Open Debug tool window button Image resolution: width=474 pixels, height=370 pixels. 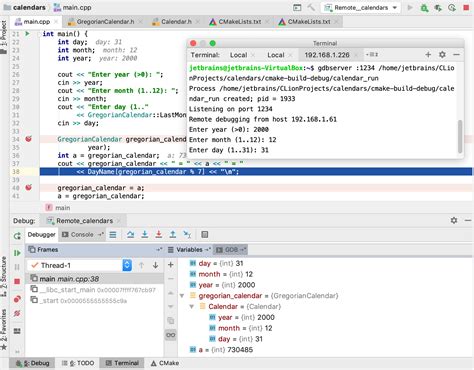(x=33, y=363)
